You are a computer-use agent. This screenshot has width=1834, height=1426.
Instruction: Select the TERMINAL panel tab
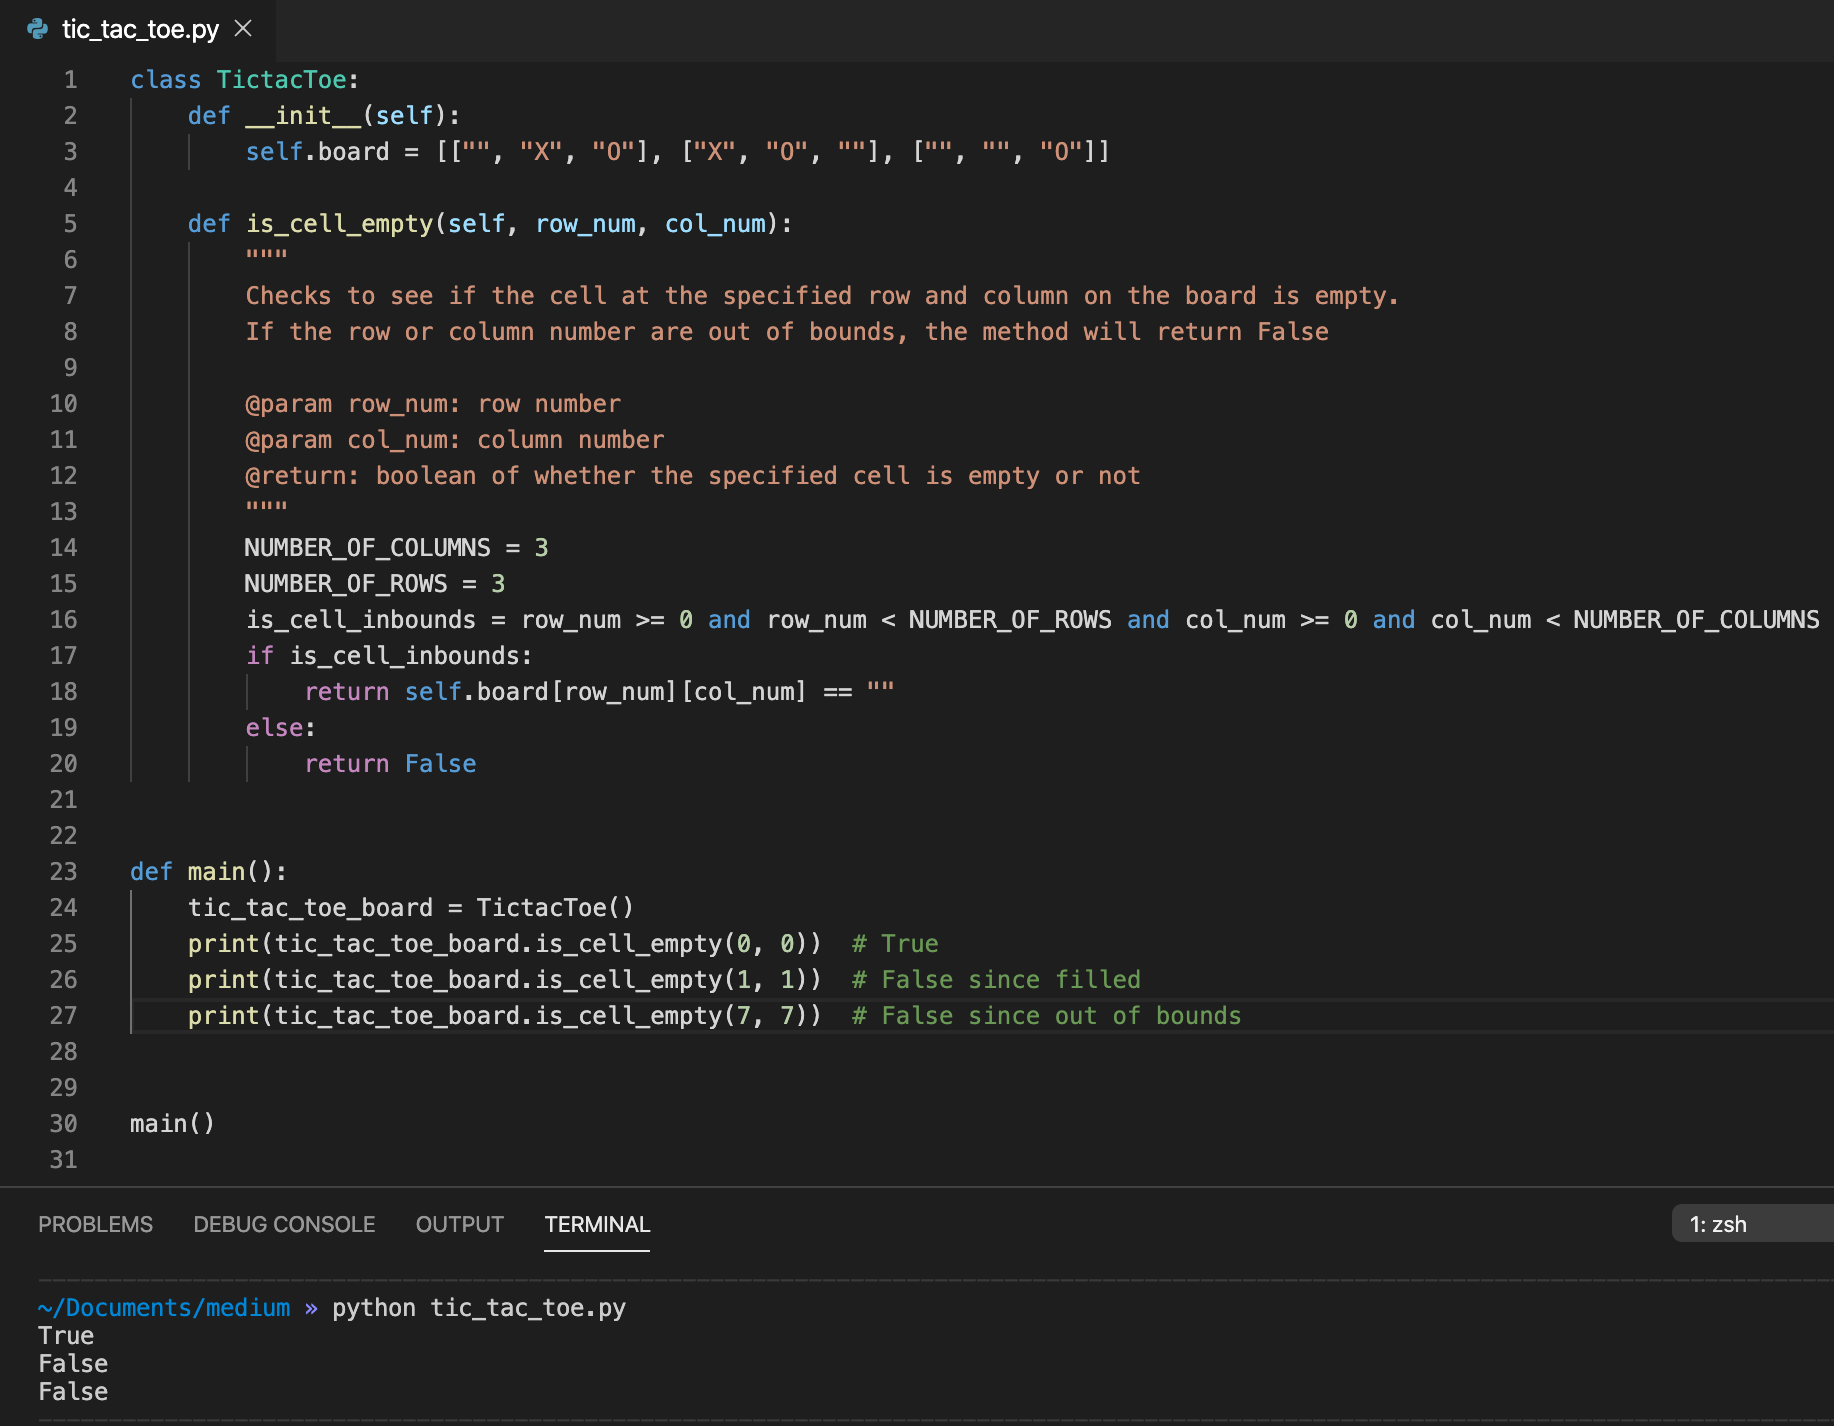click(x=597, y=1224)
